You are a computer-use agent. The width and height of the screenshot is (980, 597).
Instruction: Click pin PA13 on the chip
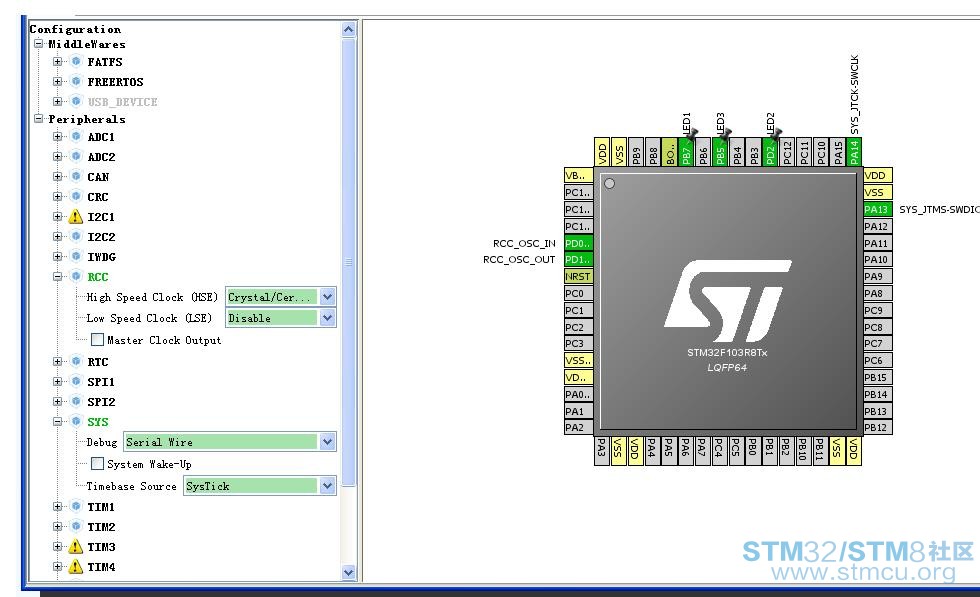point(878,209)
